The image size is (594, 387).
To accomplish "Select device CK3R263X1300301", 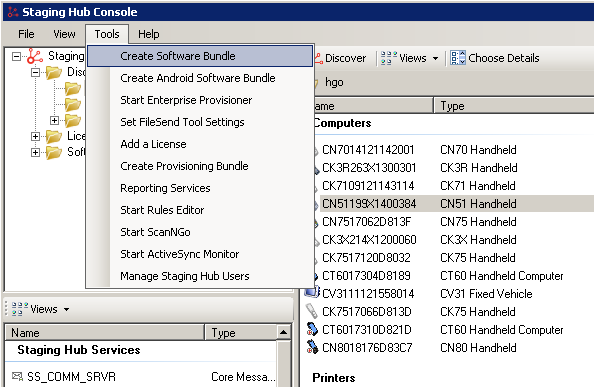I will pos(369,168).
